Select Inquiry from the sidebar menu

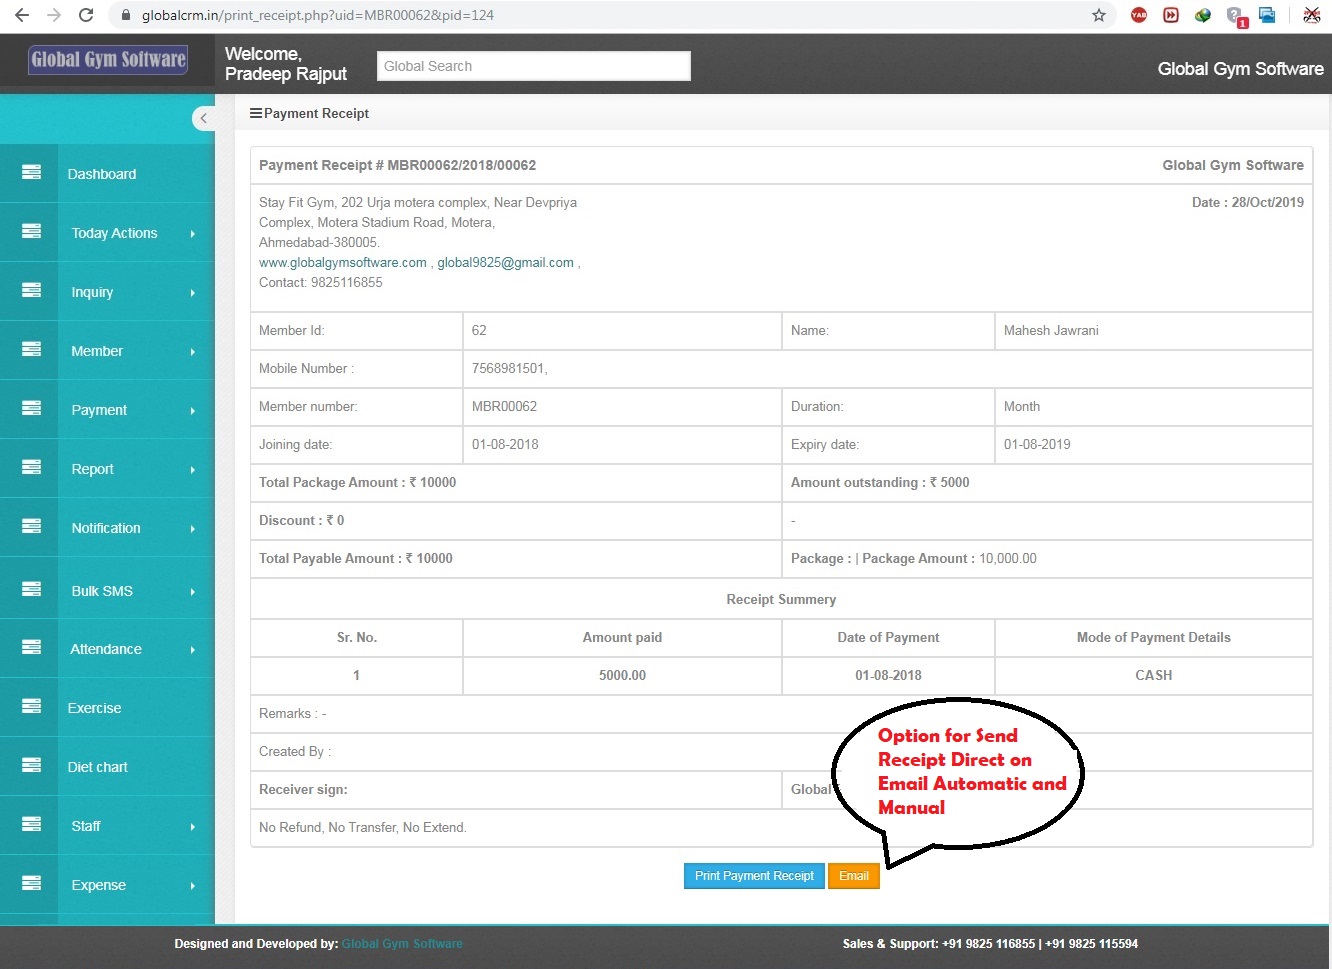click(x=92, y=292)
